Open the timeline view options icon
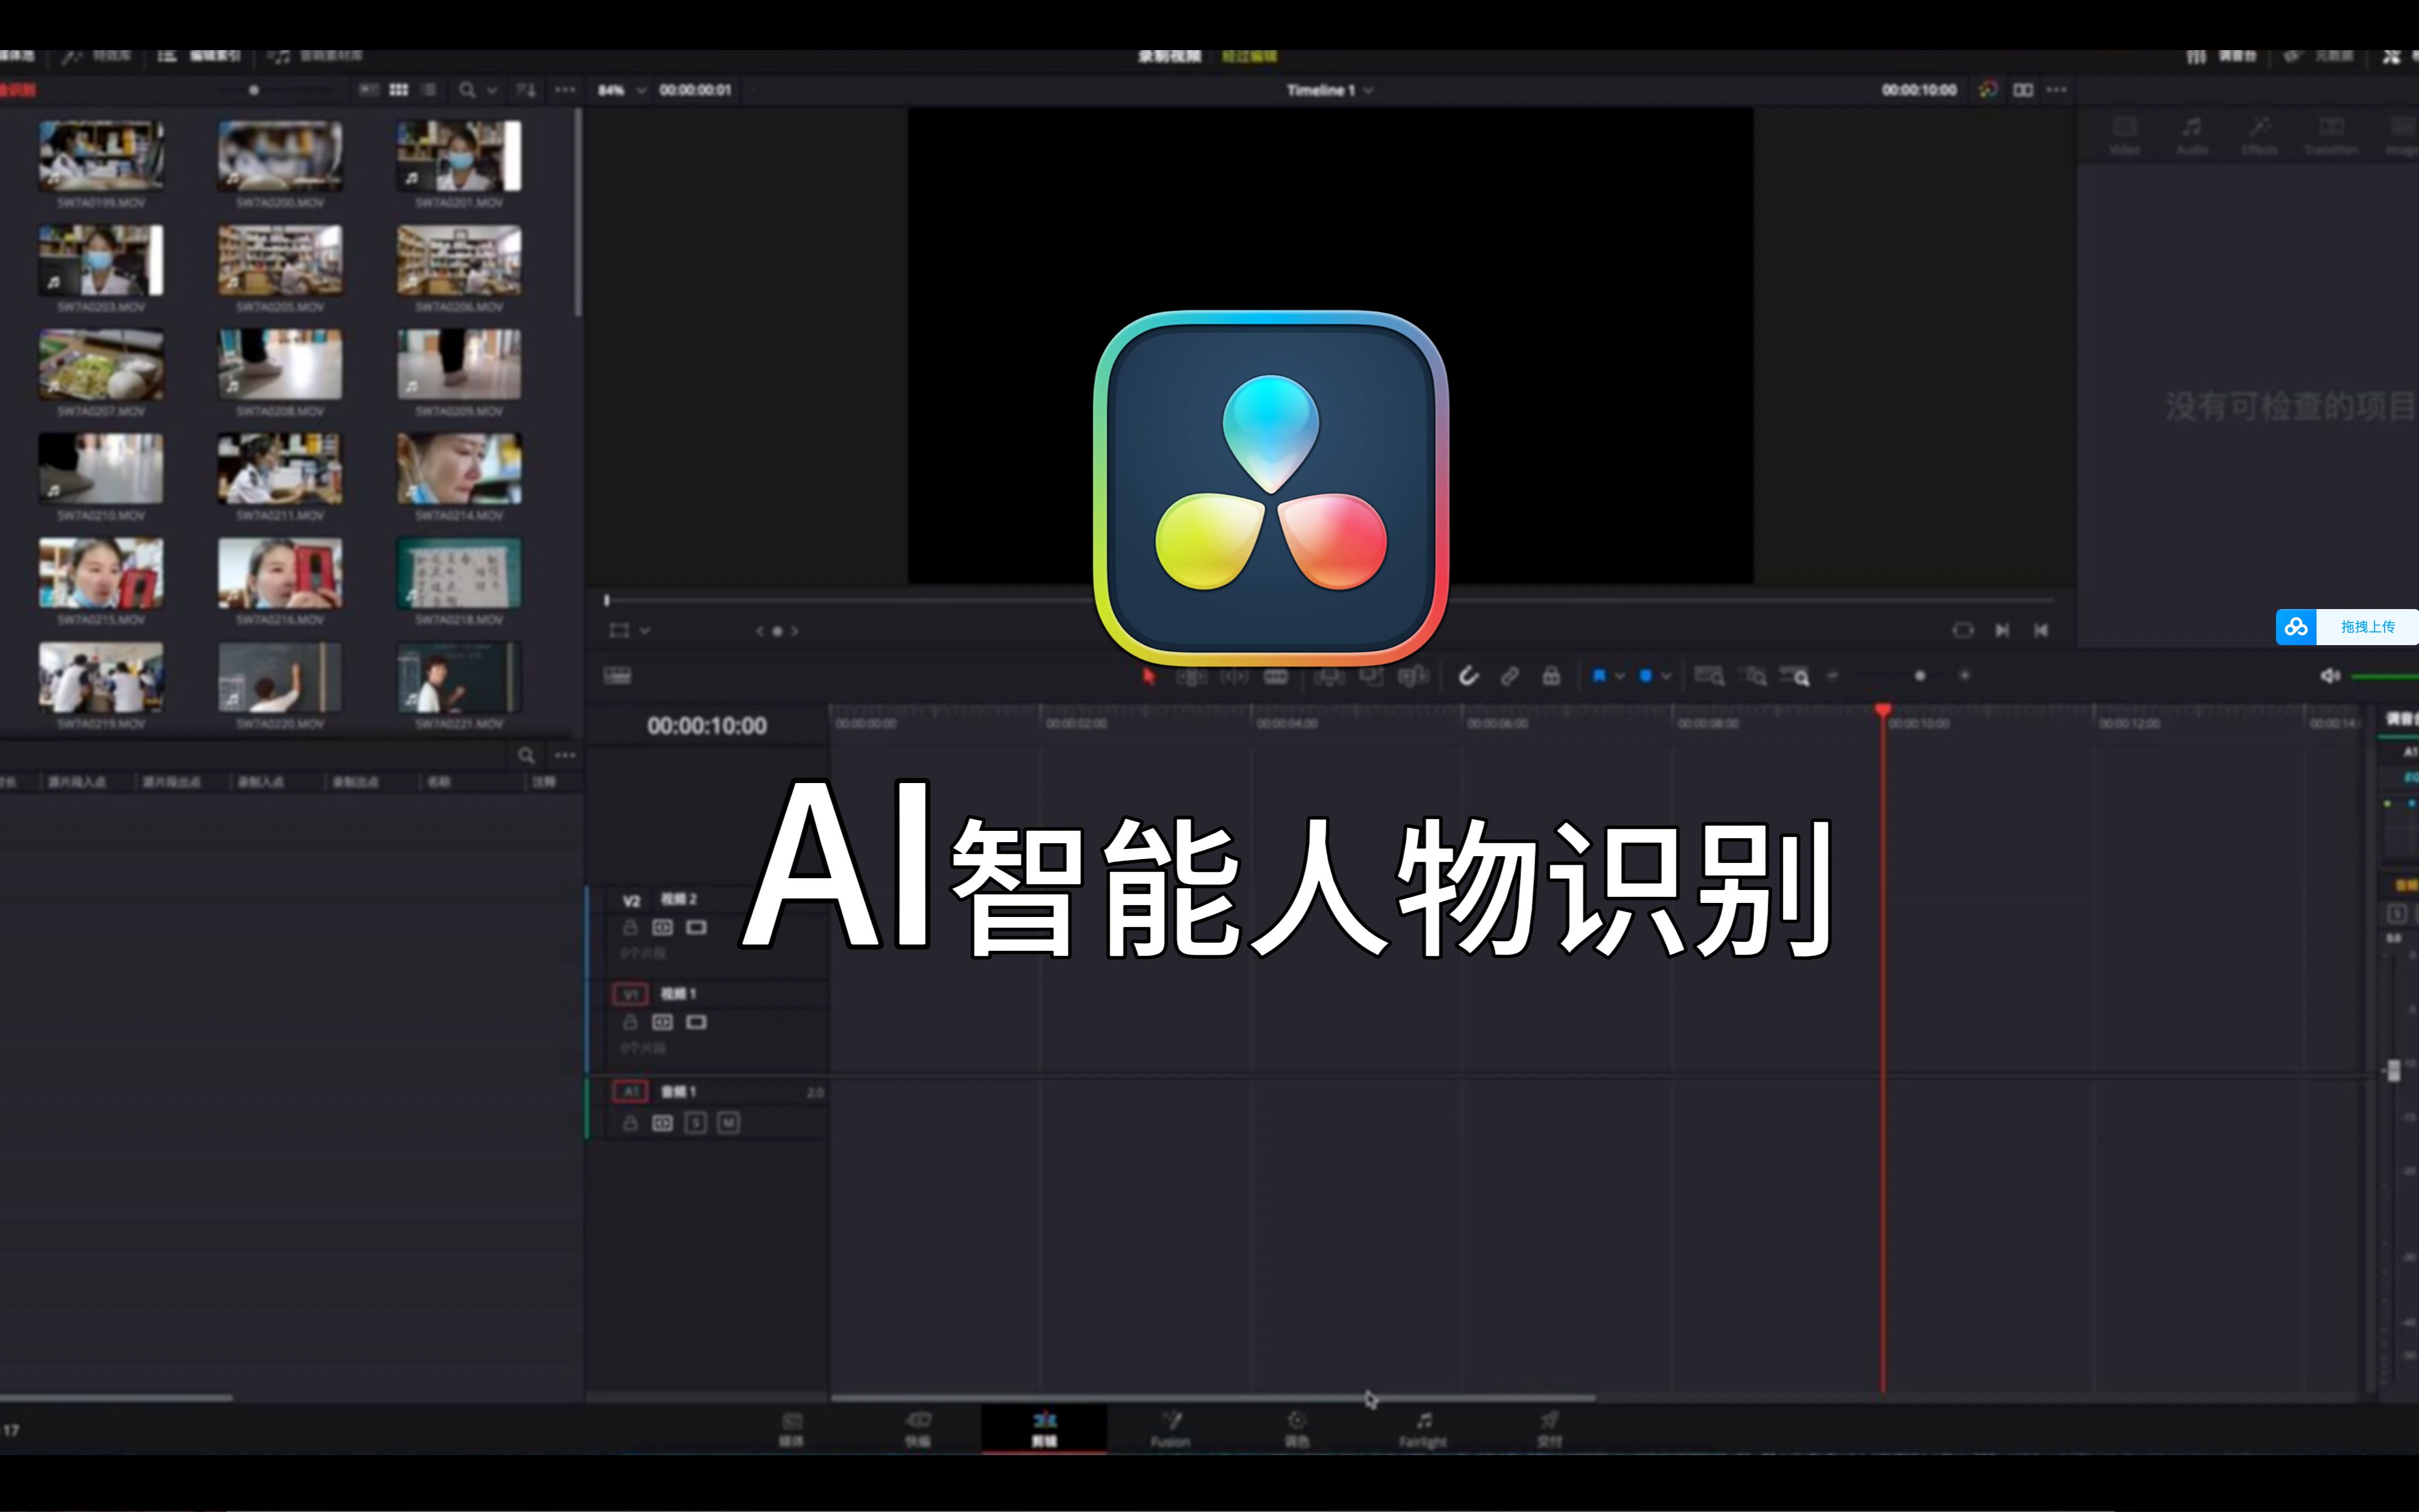Screen dimensions: 2419x1512 click(617, 676)
